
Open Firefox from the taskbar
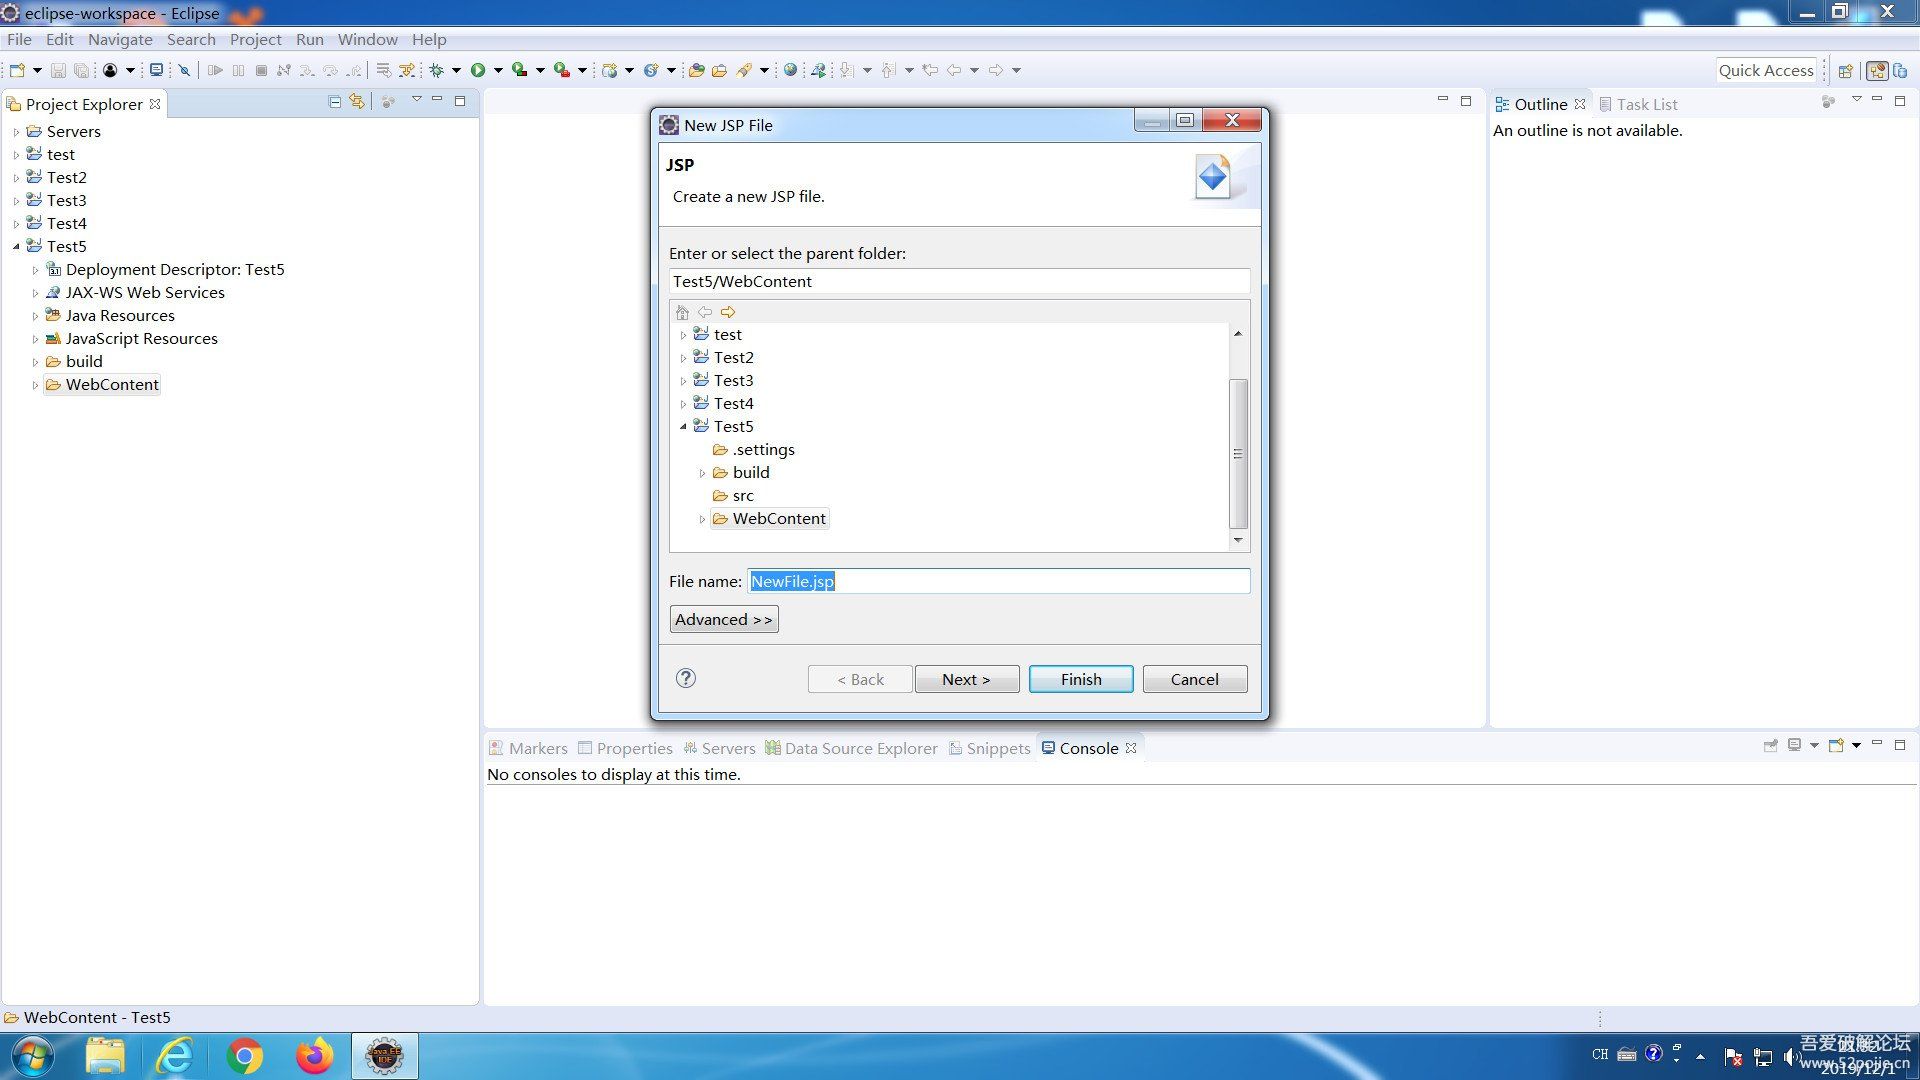pos(314,1056)
